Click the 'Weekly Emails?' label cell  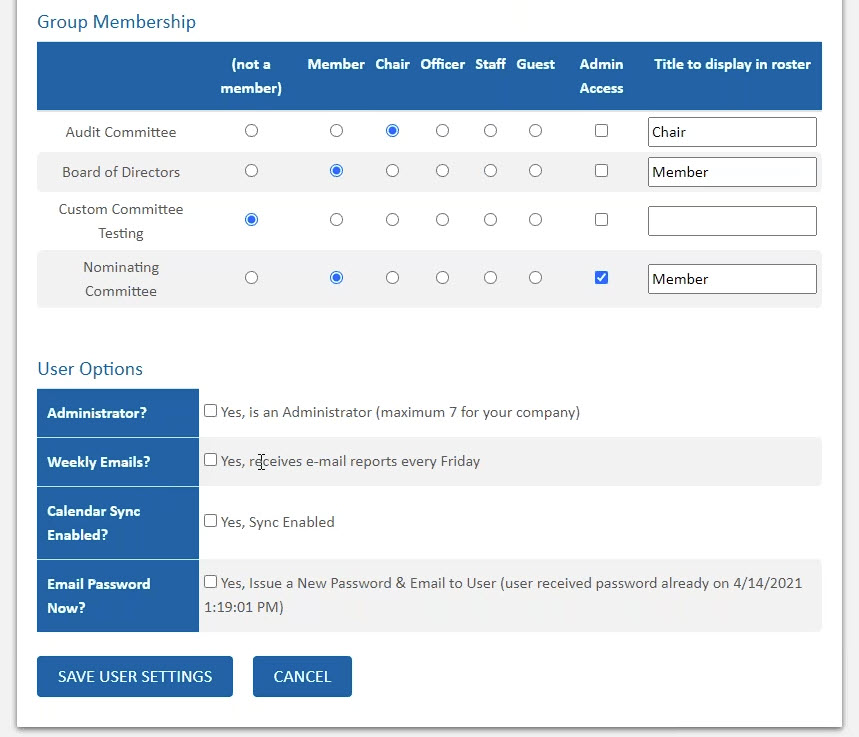118,462
